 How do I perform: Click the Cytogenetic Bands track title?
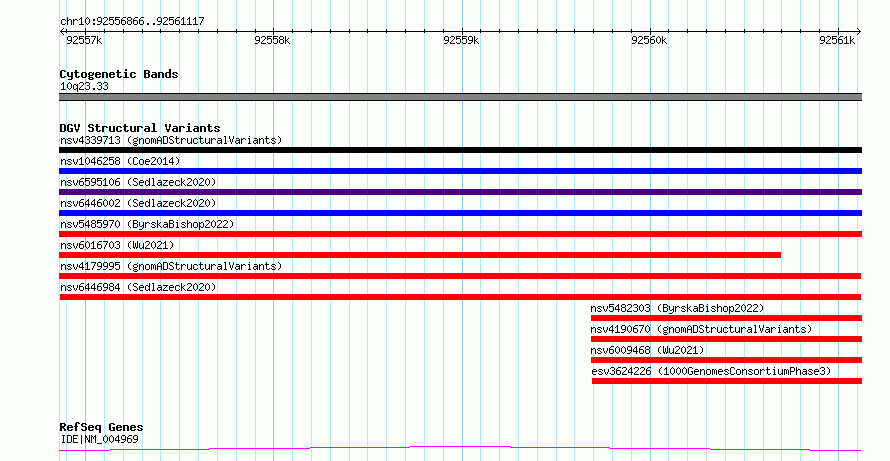[x=119, y=74]
